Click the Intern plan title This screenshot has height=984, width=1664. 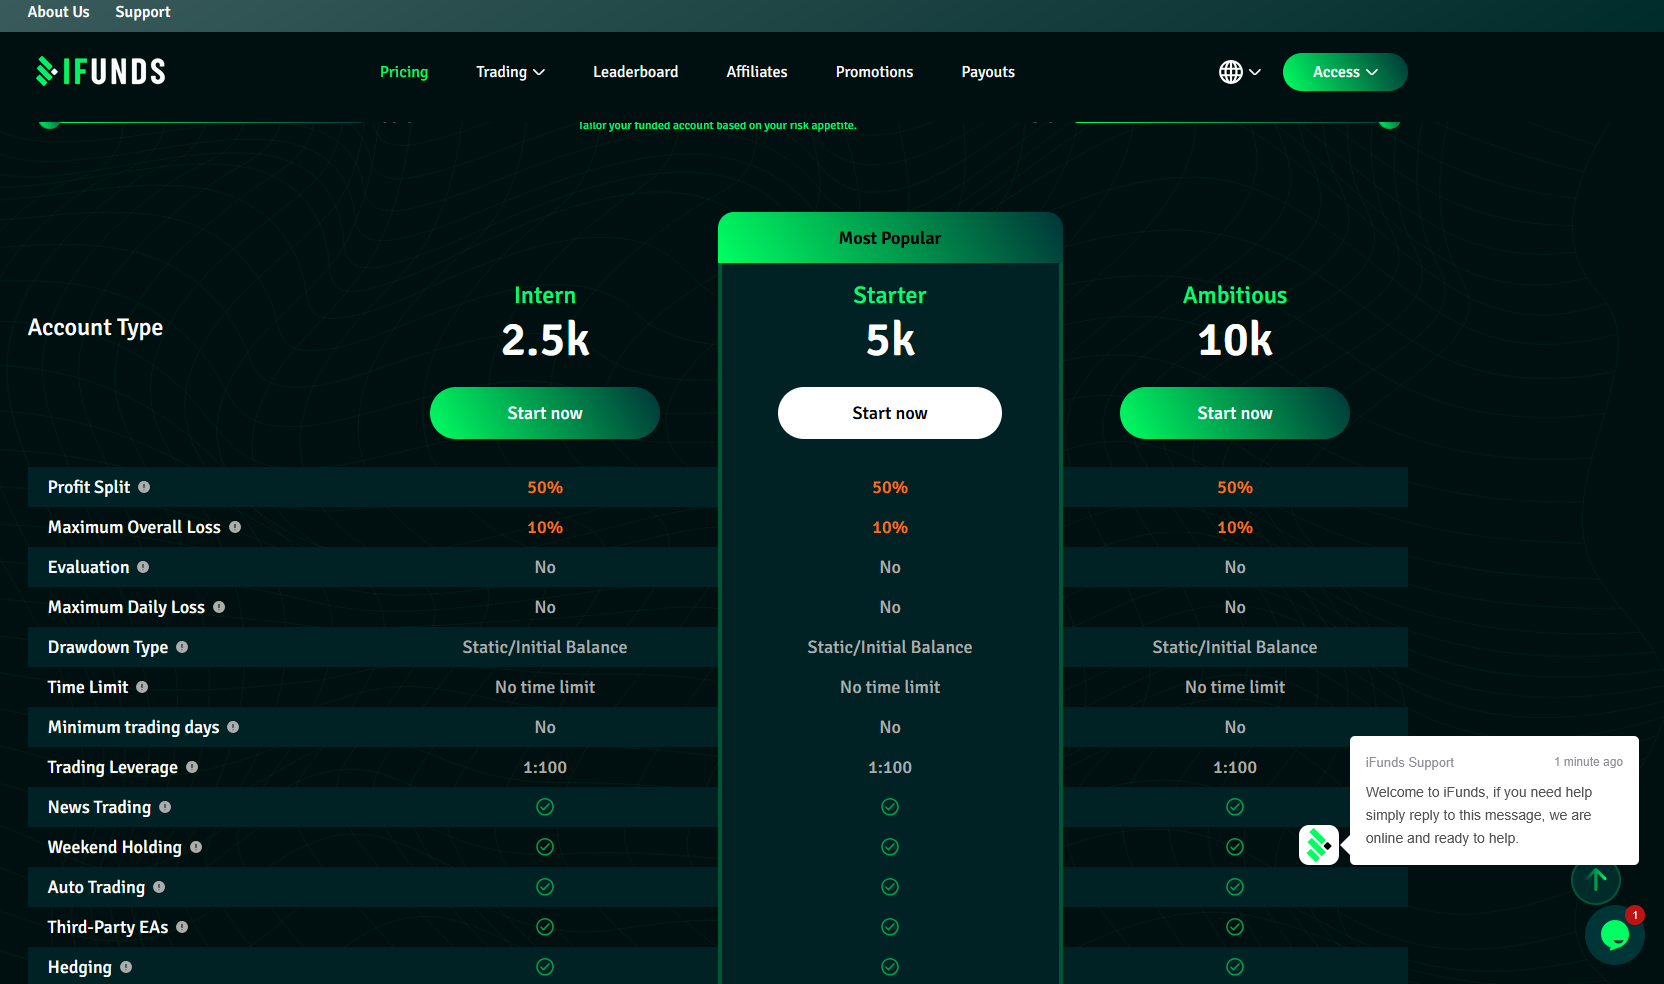point(545,295)
